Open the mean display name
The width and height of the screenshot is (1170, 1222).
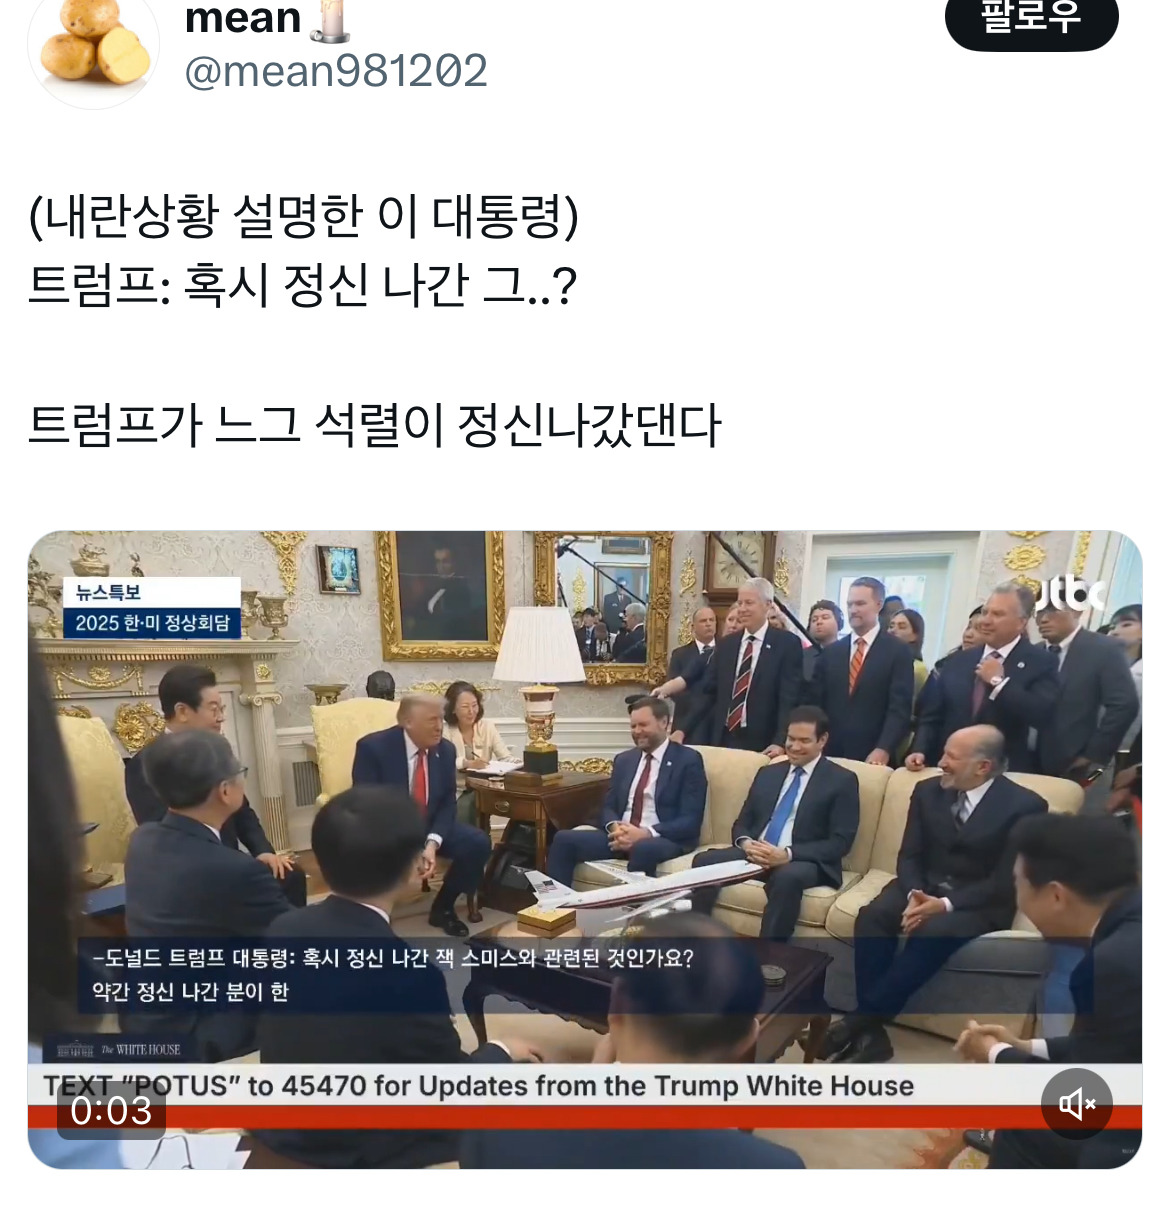pyautogui.click(x=243, y=18)
